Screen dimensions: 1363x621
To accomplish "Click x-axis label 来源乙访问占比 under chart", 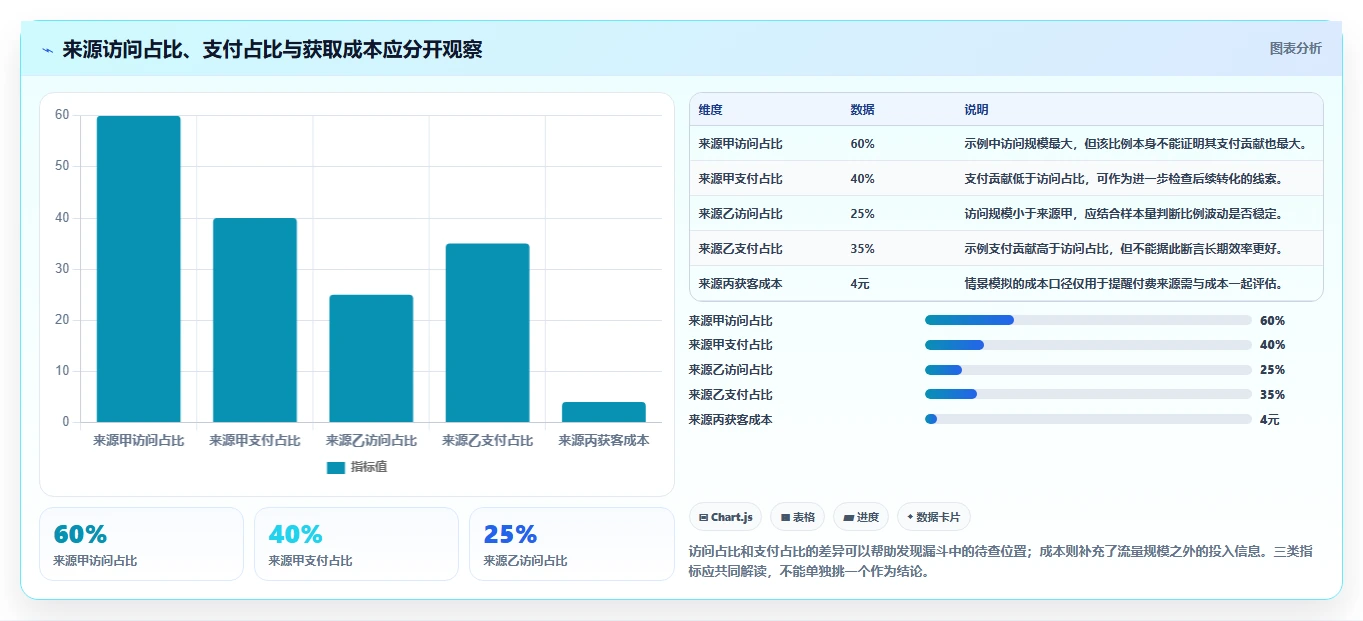I will coord(371,440).
